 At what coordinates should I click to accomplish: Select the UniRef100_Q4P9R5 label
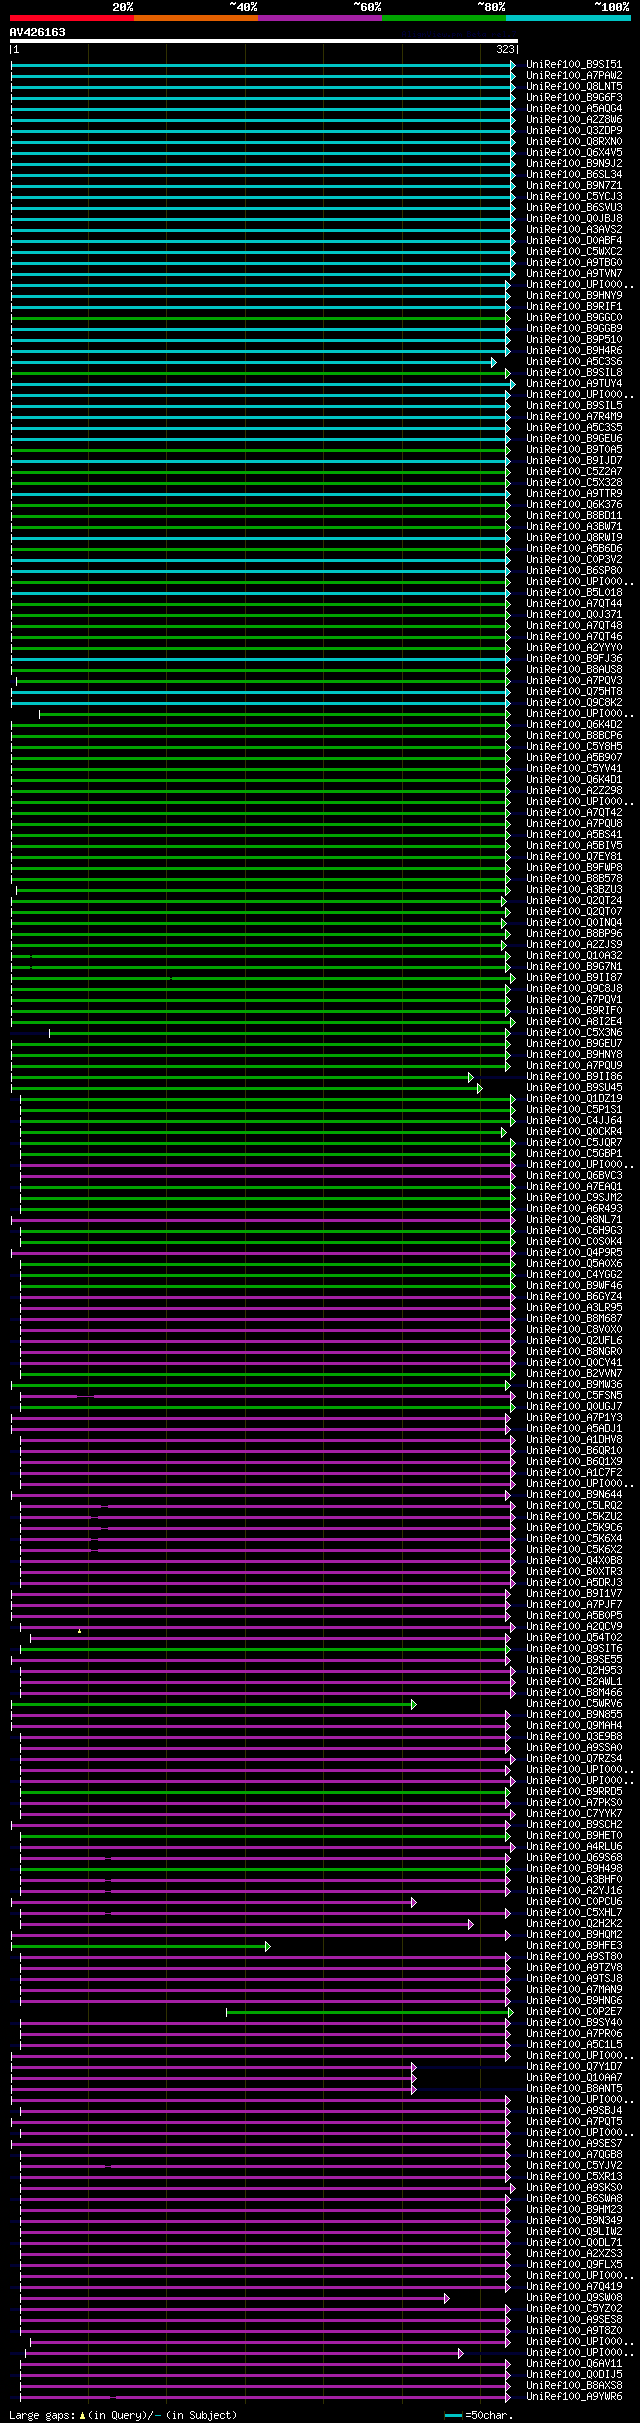(574, 1253)
